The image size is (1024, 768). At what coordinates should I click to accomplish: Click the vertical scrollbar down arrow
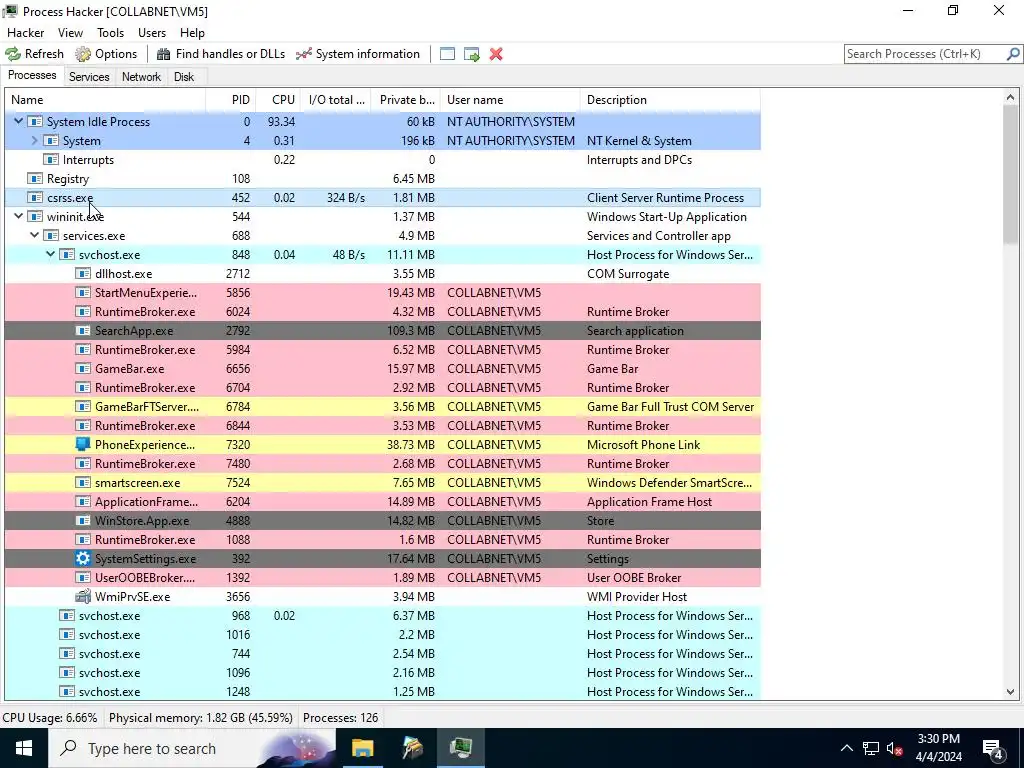(1010, 692)
